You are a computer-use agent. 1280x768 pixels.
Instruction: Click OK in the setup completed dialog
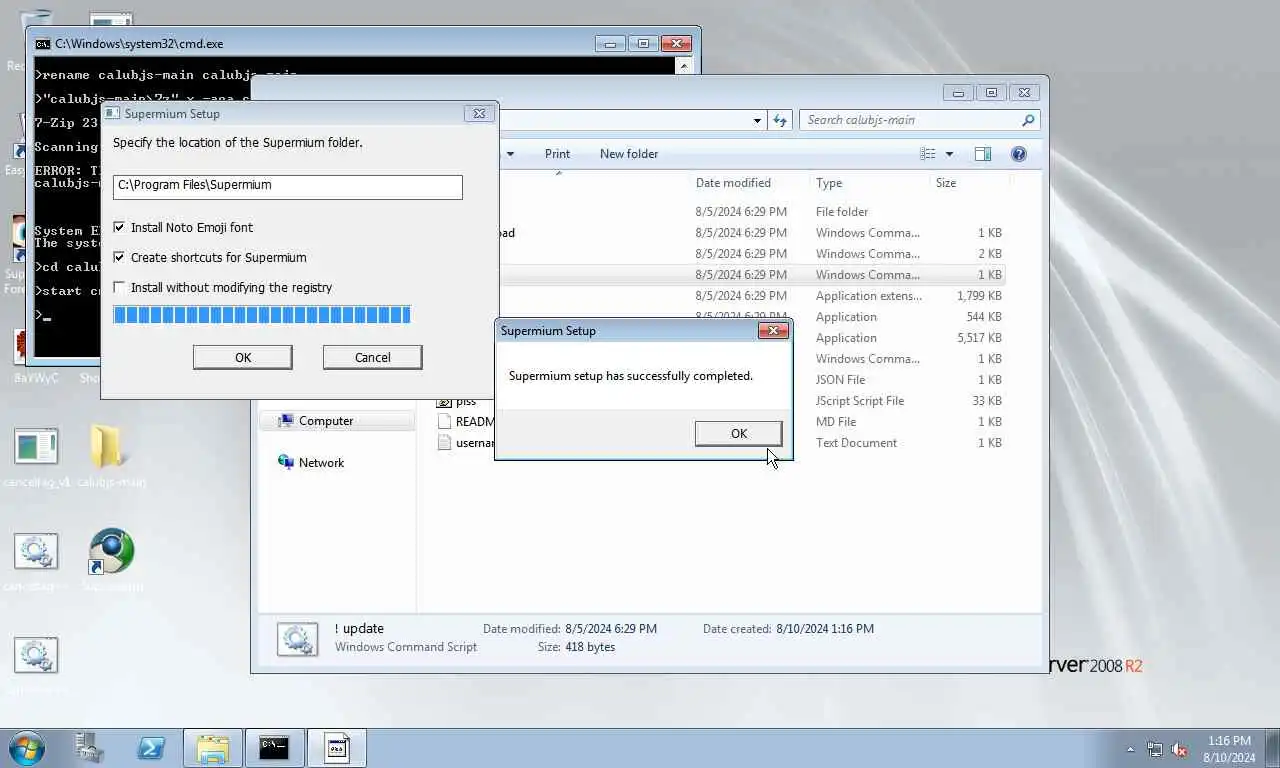tap(738, 433)
